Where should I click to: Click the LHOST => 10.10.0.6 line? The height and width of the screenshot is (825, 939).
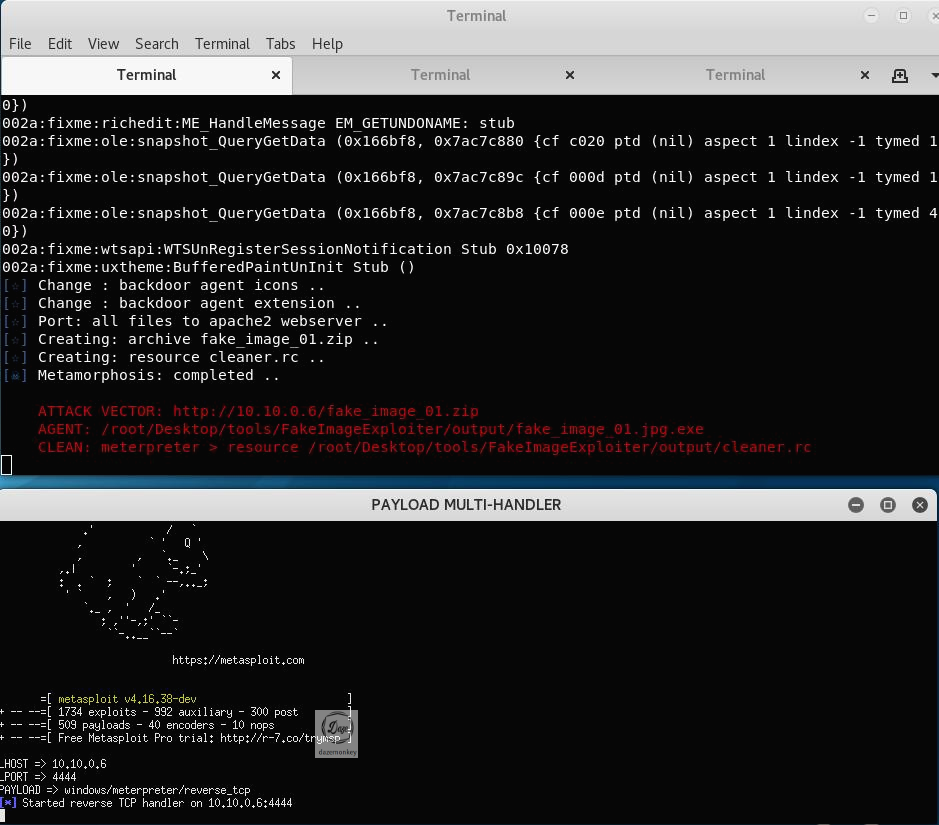point(53,764)
